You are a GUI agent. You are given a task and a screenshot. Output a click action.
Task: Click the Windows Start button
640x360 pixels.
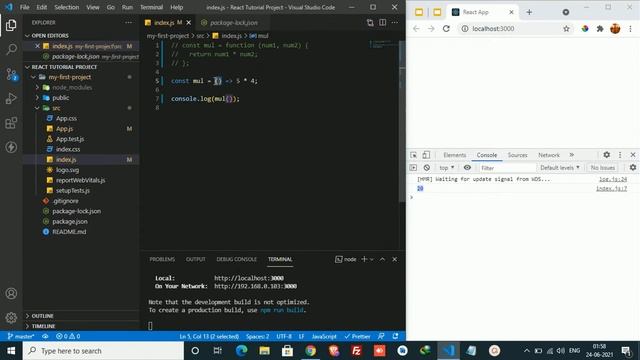11,351
